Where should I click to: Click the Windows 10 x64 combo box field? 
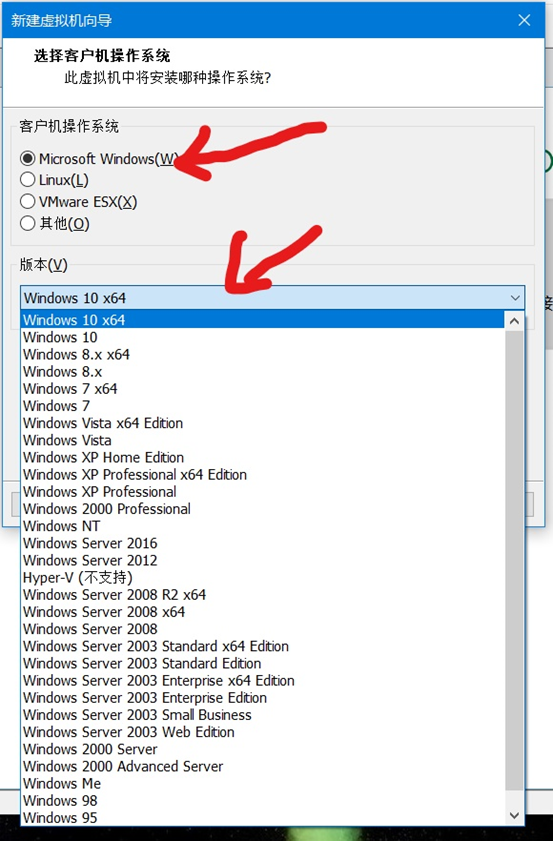272,298
